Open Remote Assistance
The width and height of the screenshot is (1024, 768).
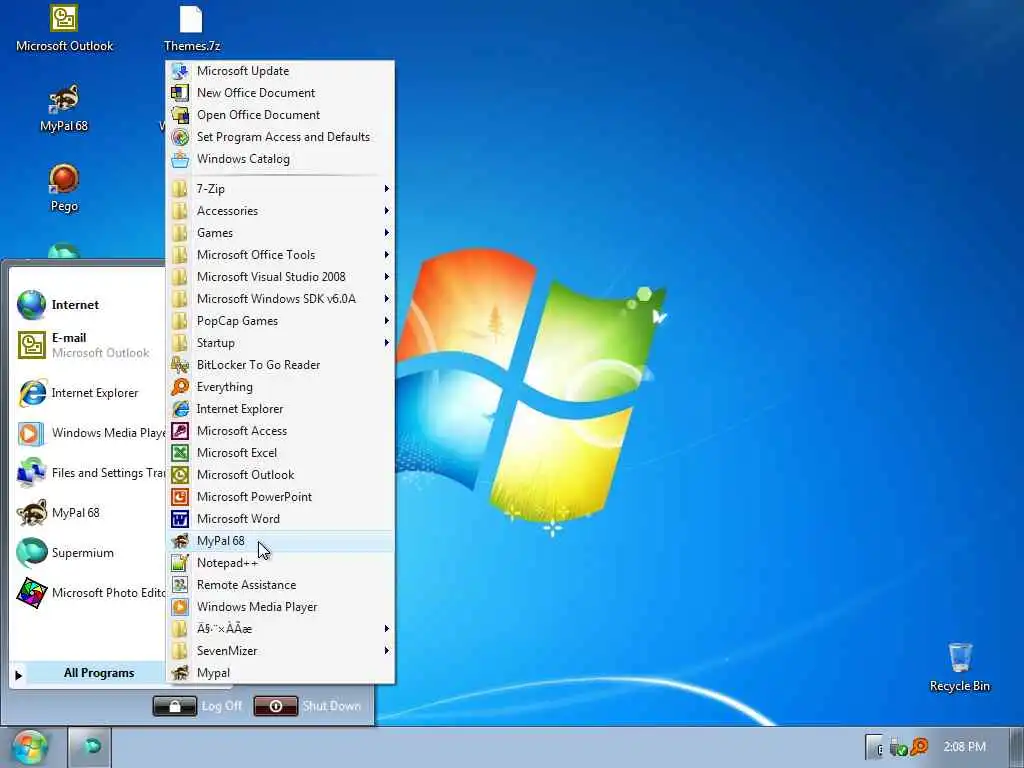280,585
